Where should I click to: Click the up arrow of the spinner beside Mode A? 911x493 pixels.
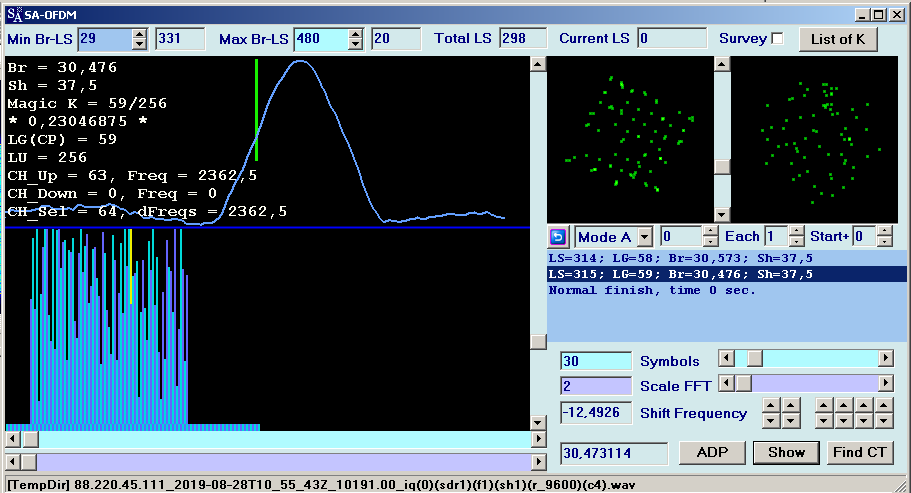pos(710,232)
